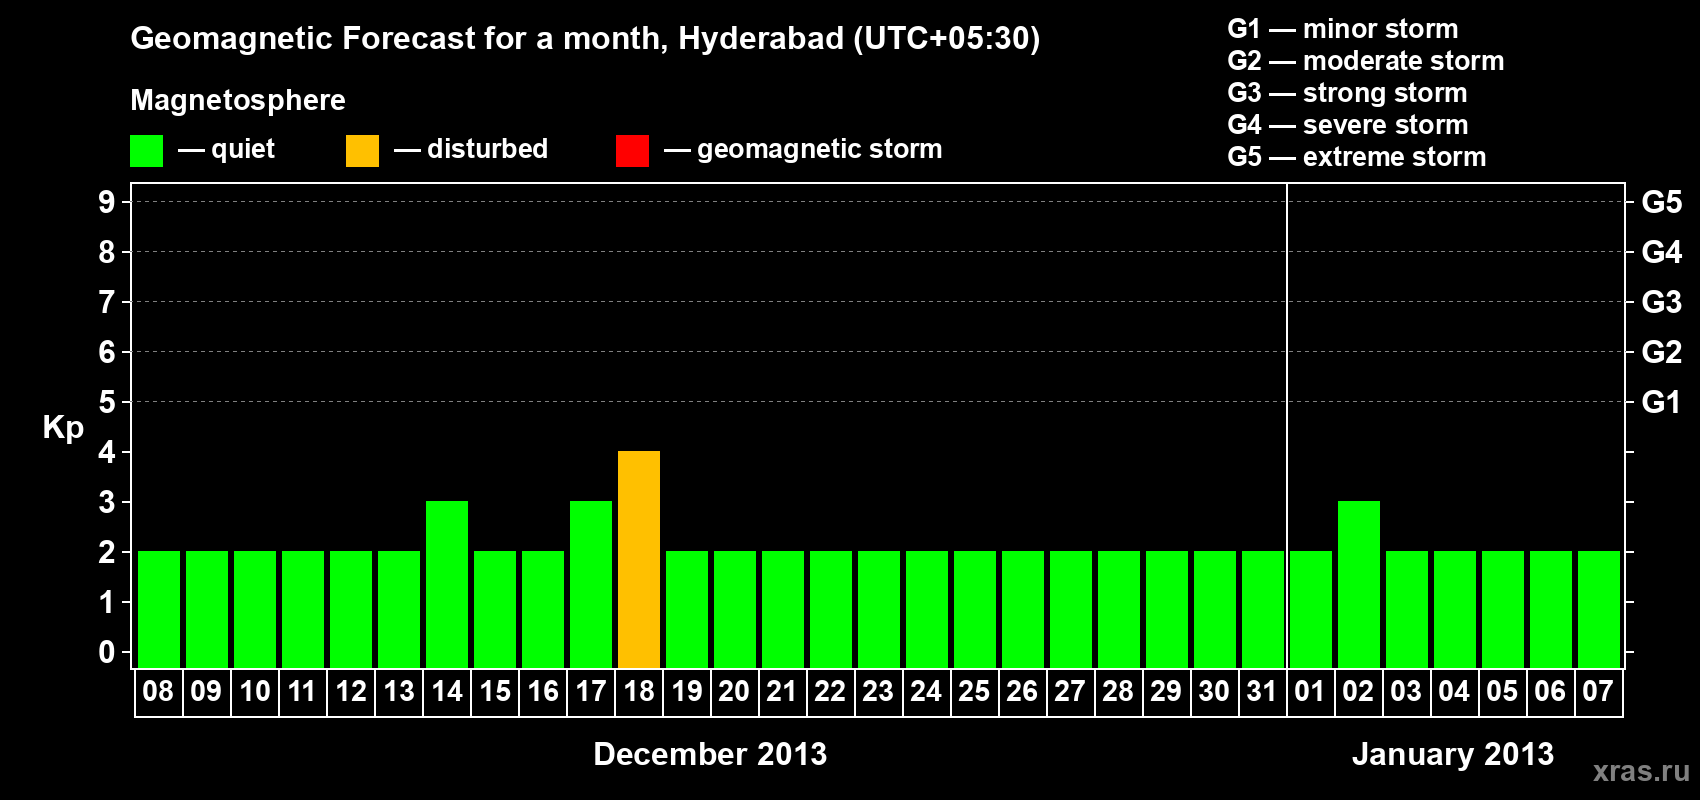Click the '— disturbed' legend label

pyautogui.click(x=471, y=149)
